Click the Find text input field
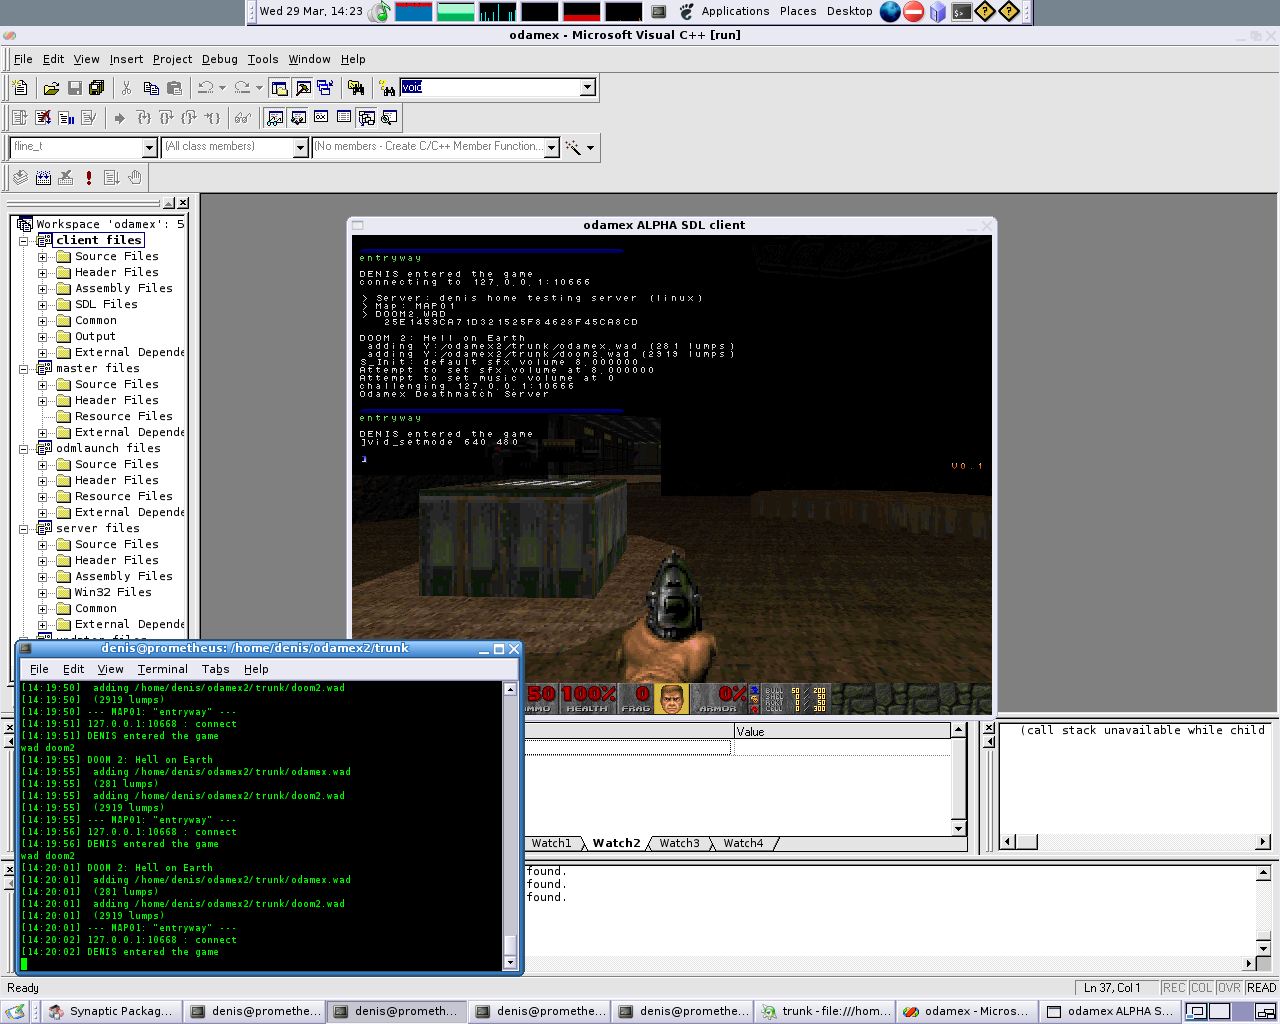Image resolution: width=1280 pixels, height=1024 pixels. point(490,88)
